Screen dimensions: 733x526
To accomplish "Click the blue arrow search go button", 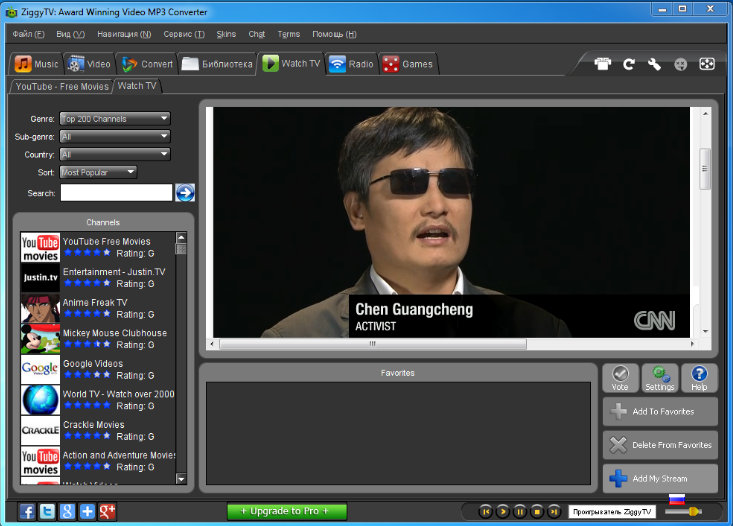I will pos(185,193).
